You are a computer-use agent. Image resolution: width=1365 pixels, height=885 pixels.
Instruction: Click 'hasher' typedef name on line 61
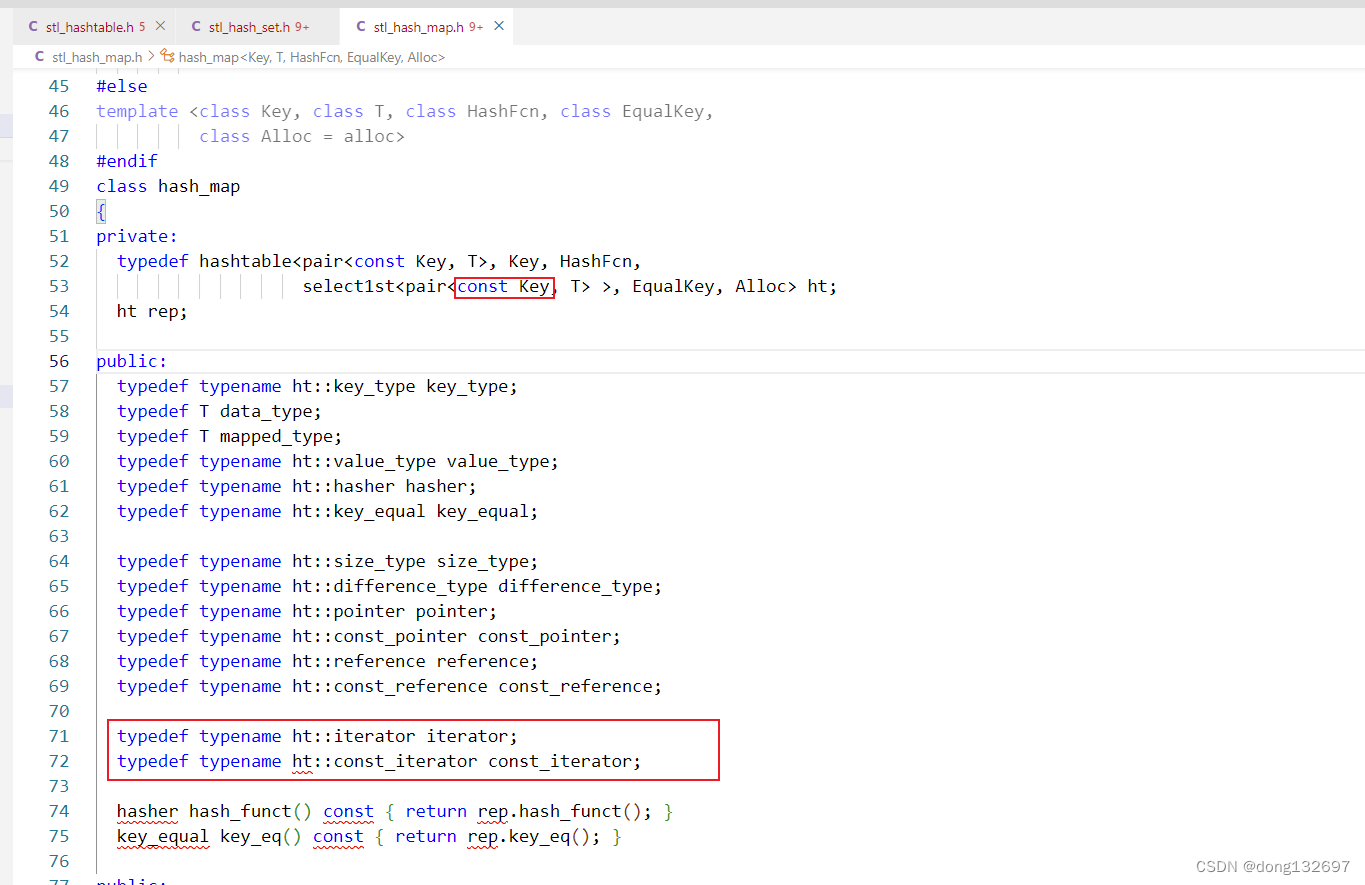click(436, 486)
